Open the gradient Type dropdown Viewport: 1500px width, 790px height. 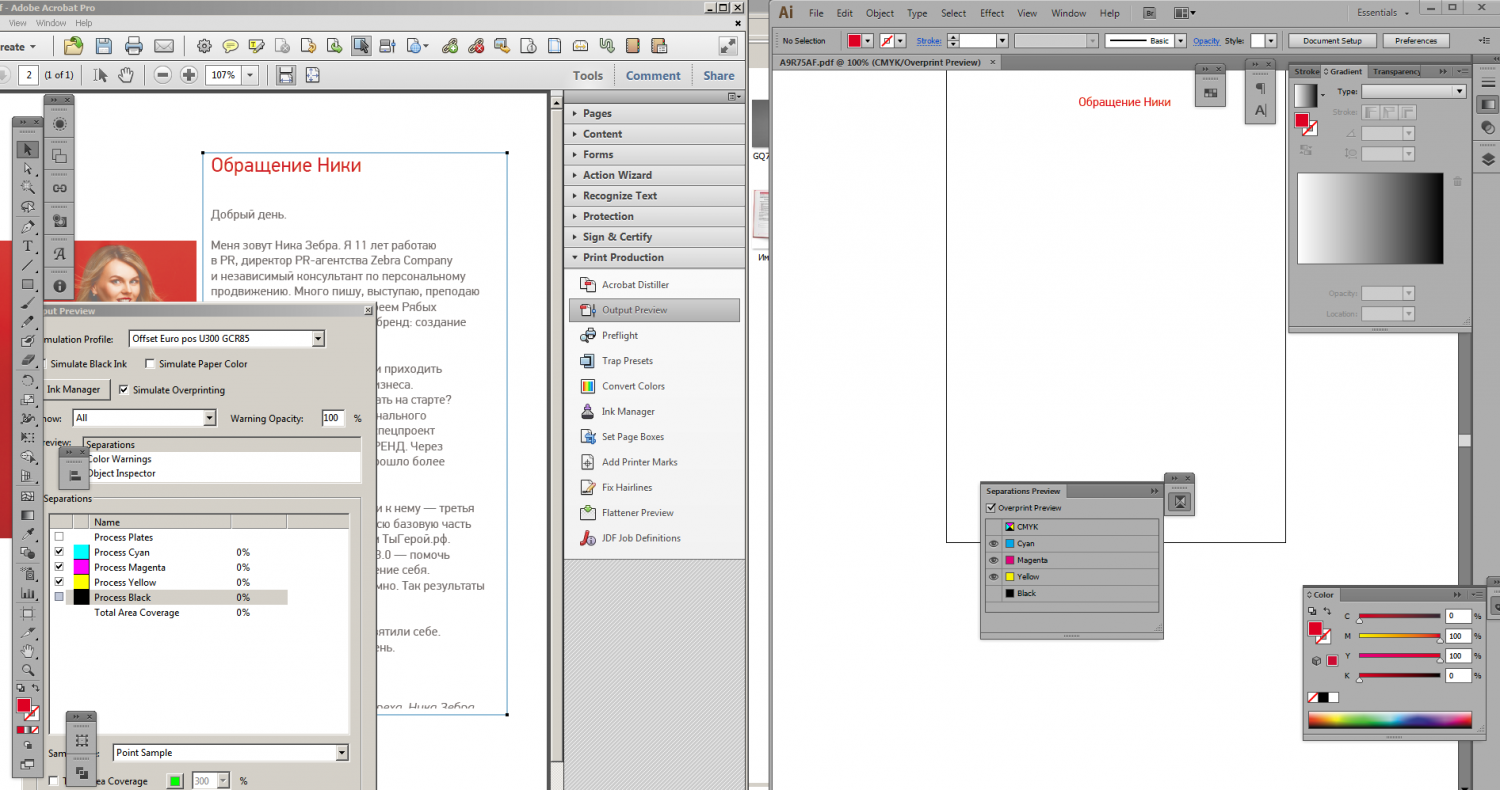tap(1413, 91)
